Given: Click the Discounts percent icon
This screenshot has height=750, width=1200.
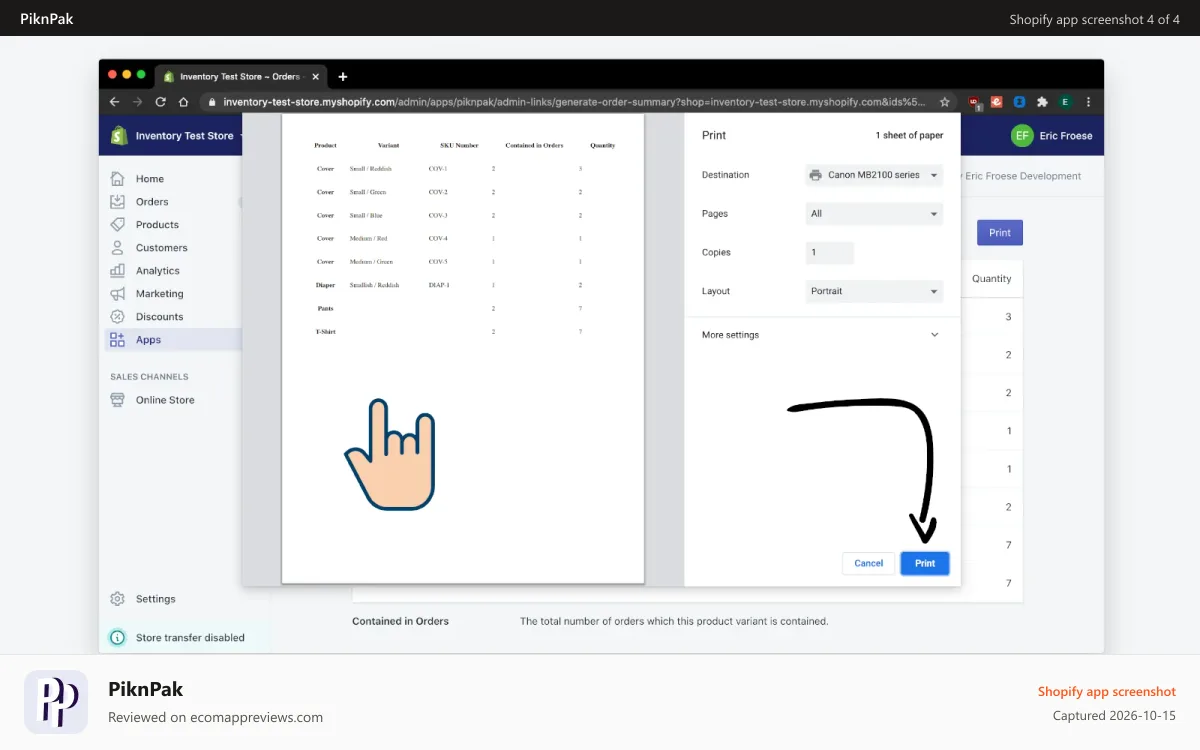Looking at the screenshot, I should (x=117, y=316).
